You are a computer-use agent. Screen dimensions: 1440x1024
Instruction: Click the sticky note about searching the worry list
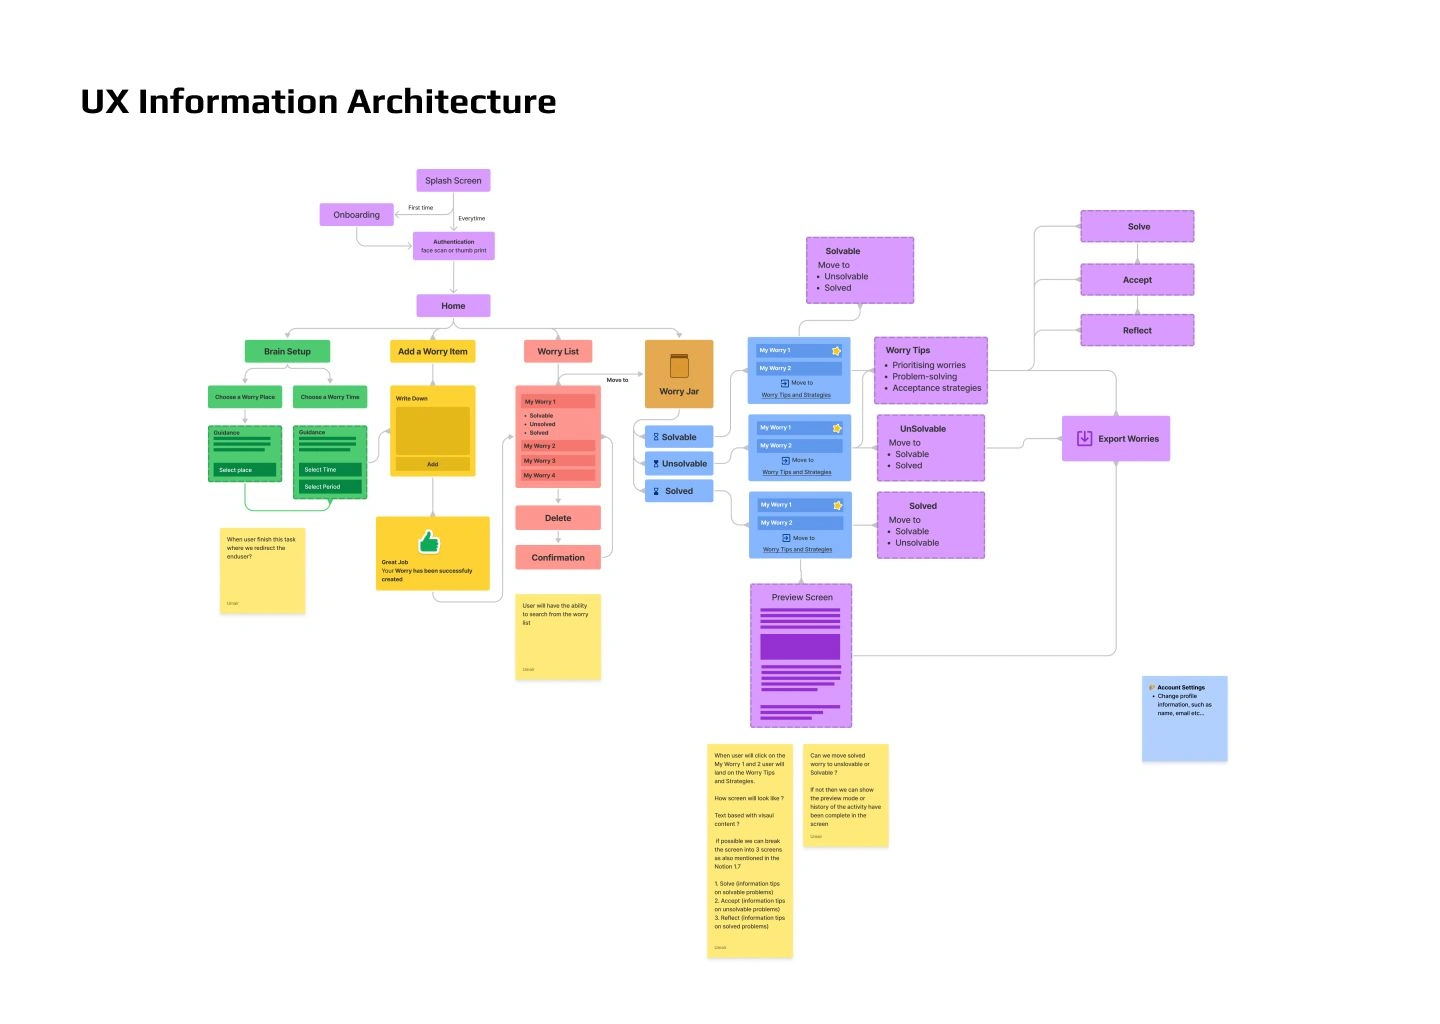pyautogui.click(x=558, y=638)
